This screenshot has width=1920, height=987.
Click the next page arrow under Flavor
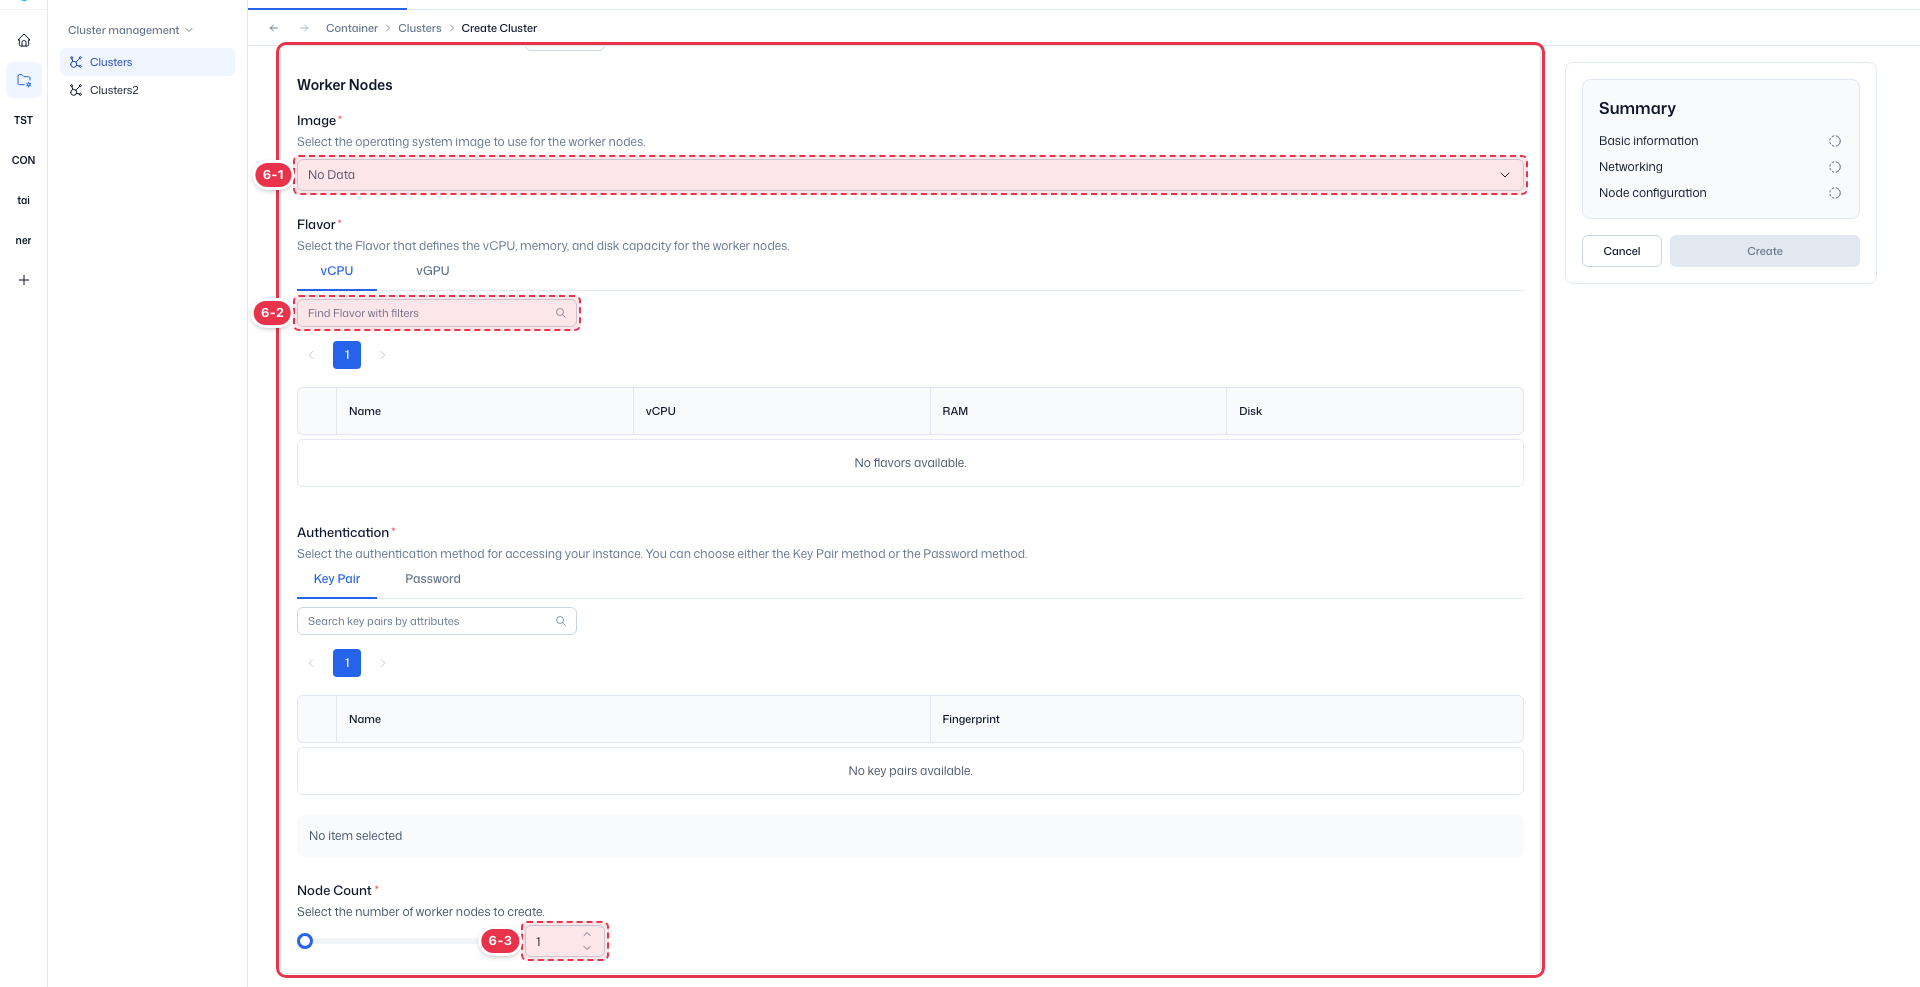tap(383, 355)
